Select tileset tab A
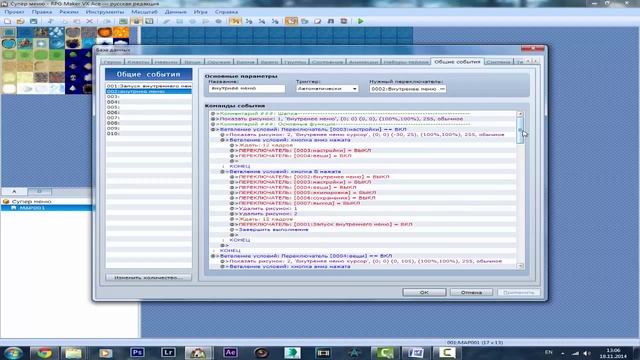The image size is (640, 360). tap(14, 191)
